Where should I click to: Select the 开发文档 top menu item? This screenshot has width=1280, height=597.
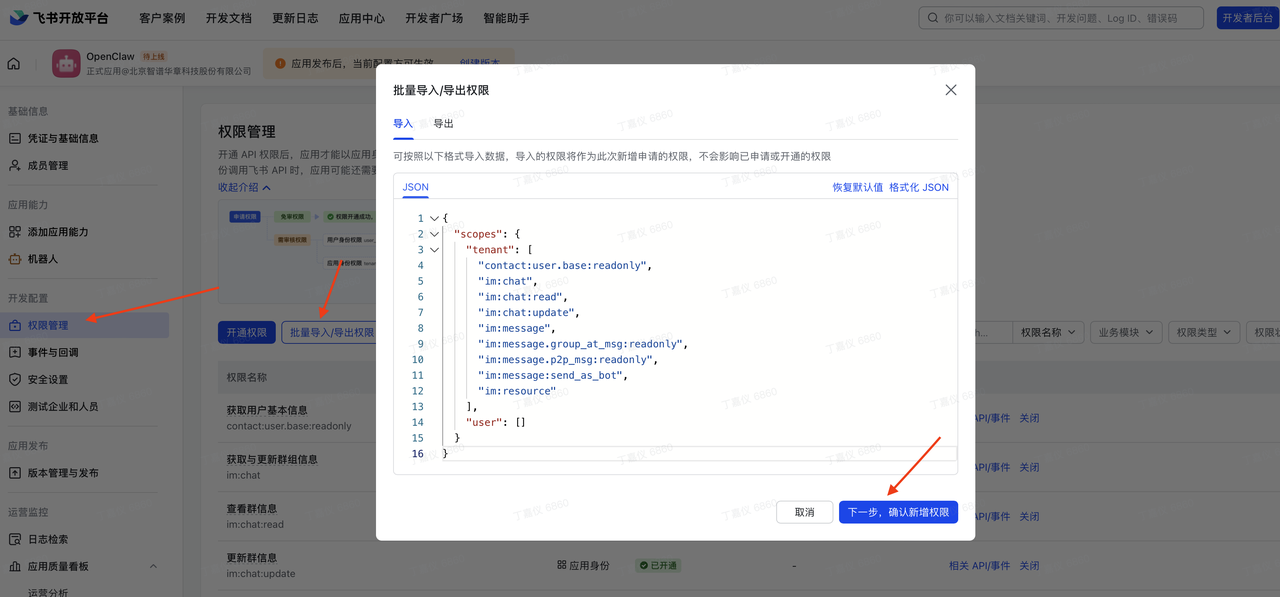click(x=229, y=18)
